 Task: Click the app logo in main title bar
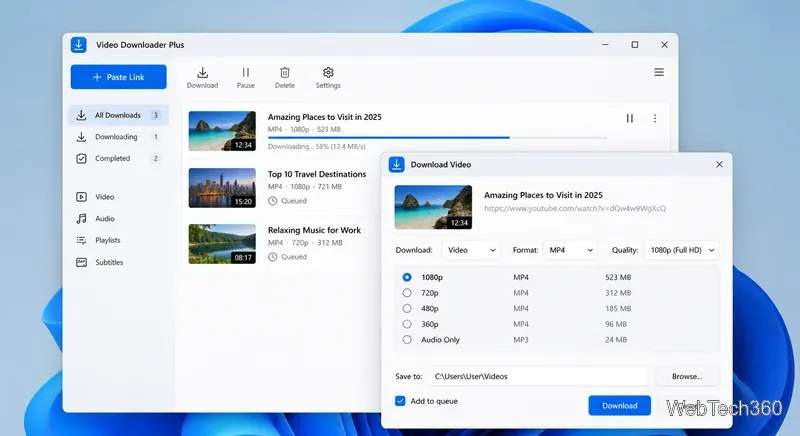[x=79, y=45]
